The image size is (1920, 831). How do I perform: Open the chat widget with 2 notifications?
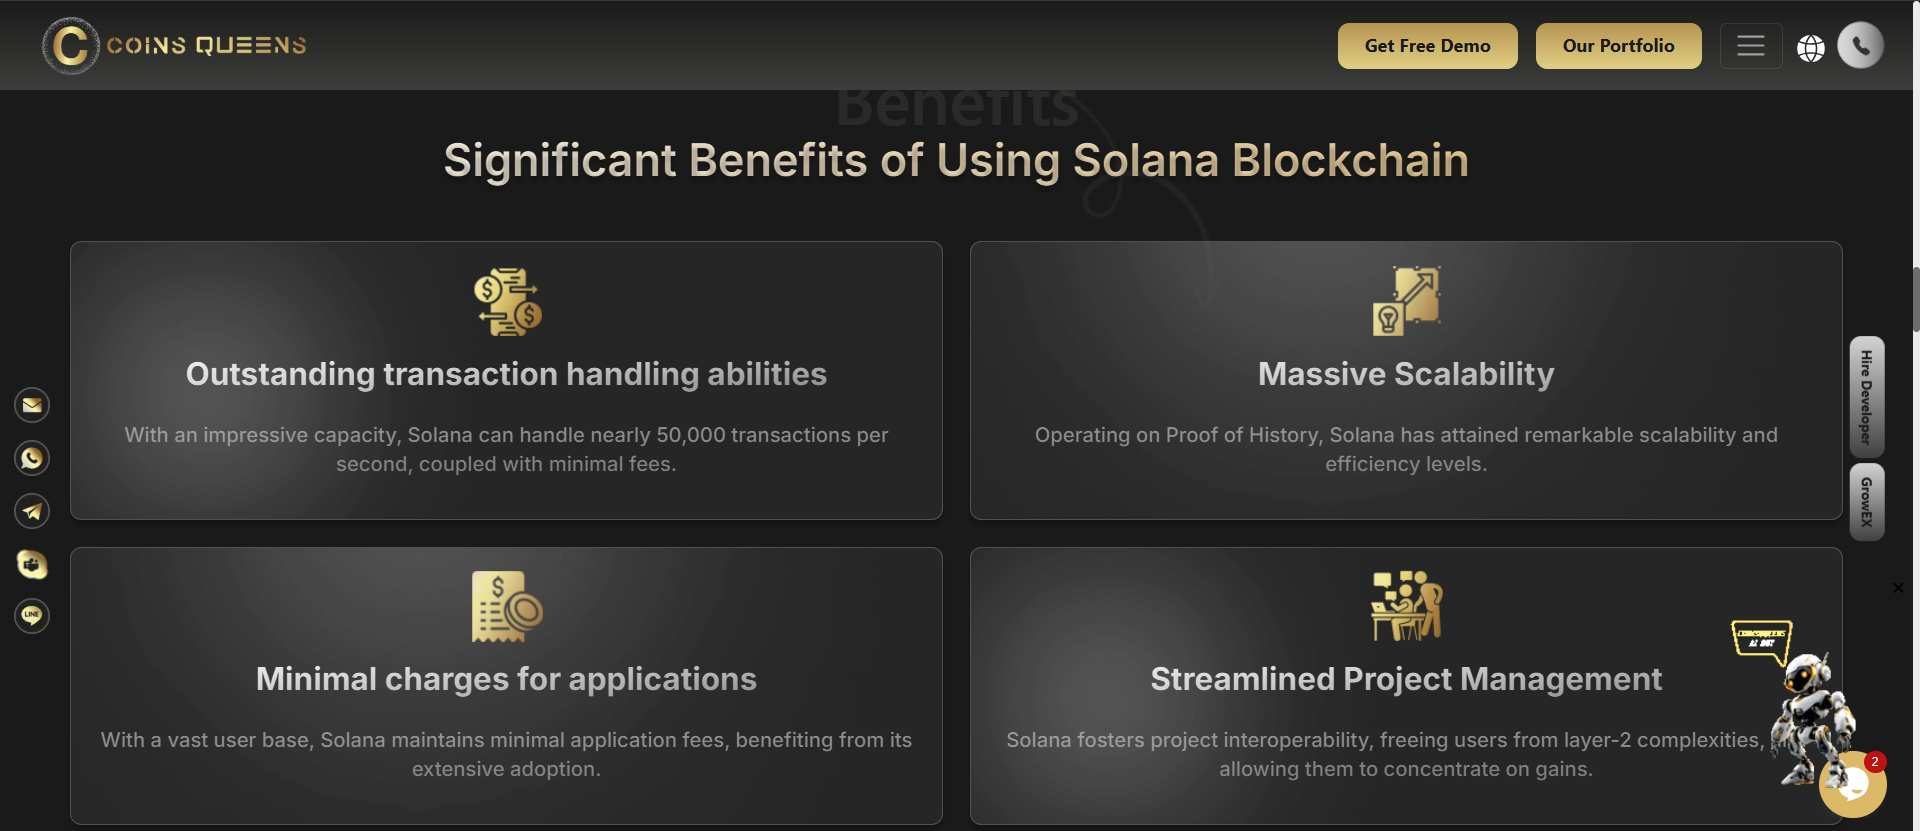tap(1851, 784)
